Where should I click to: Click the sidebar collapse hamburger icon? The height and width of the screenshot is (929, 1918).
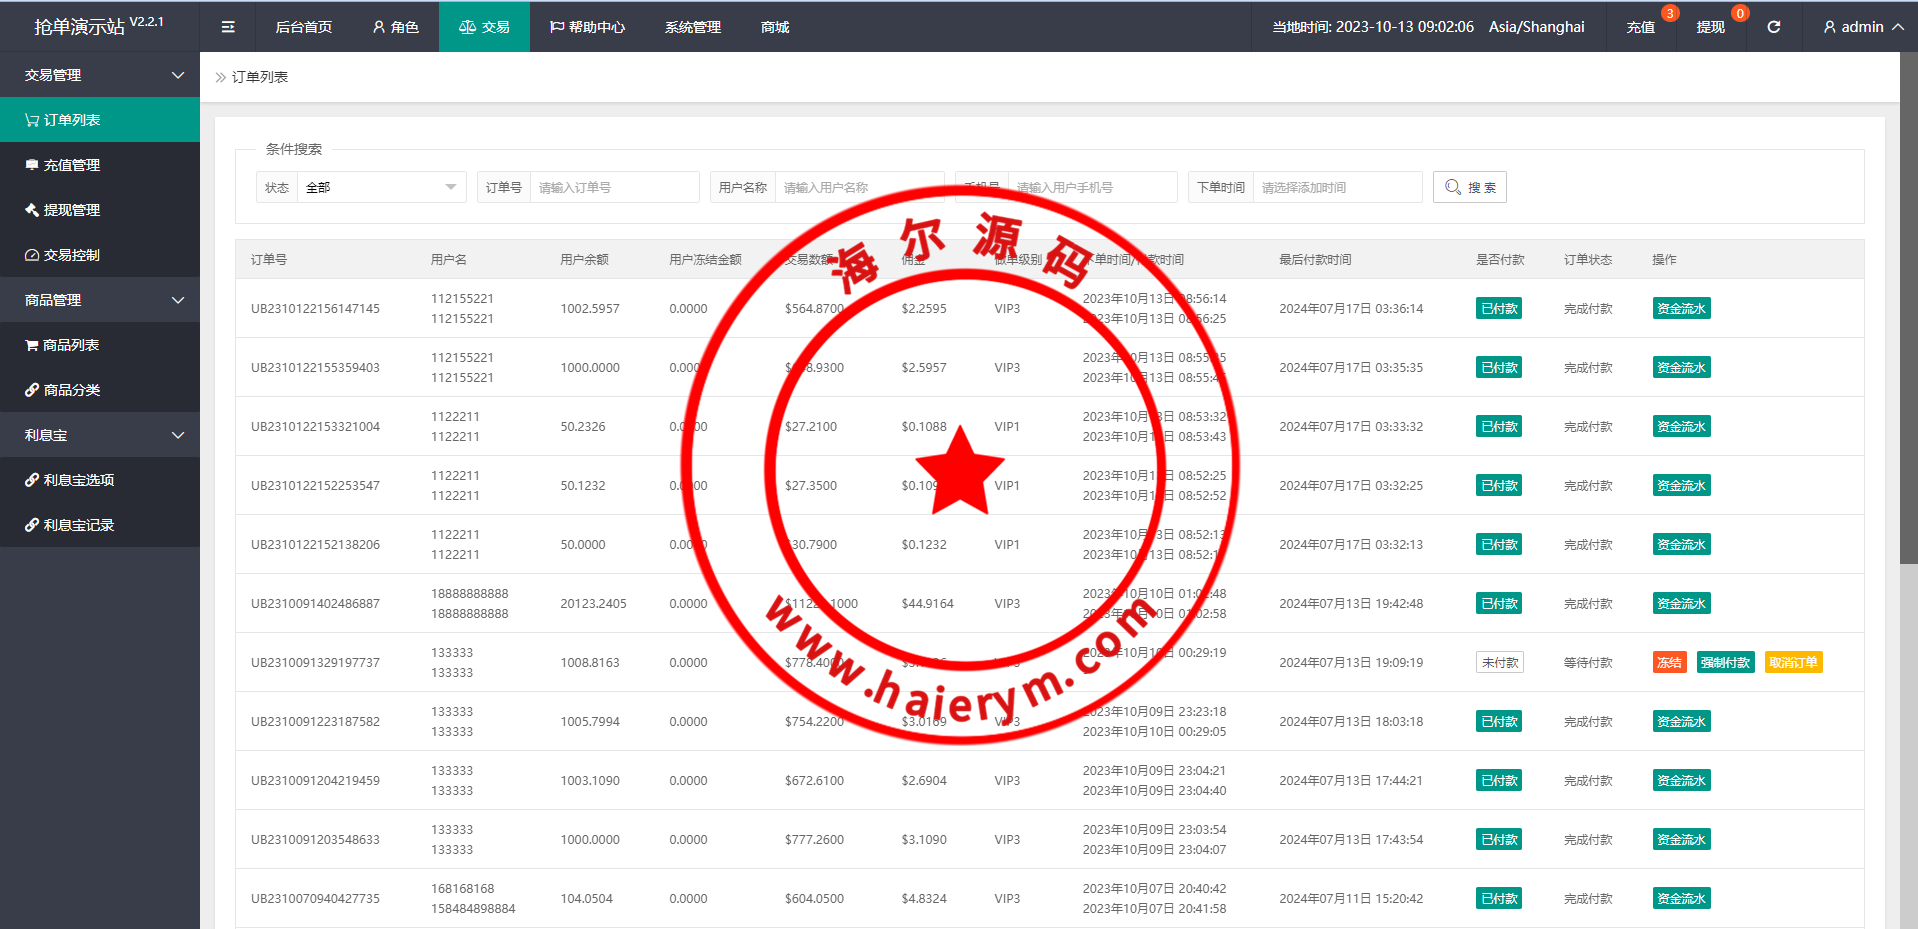[x=228, y=27]
